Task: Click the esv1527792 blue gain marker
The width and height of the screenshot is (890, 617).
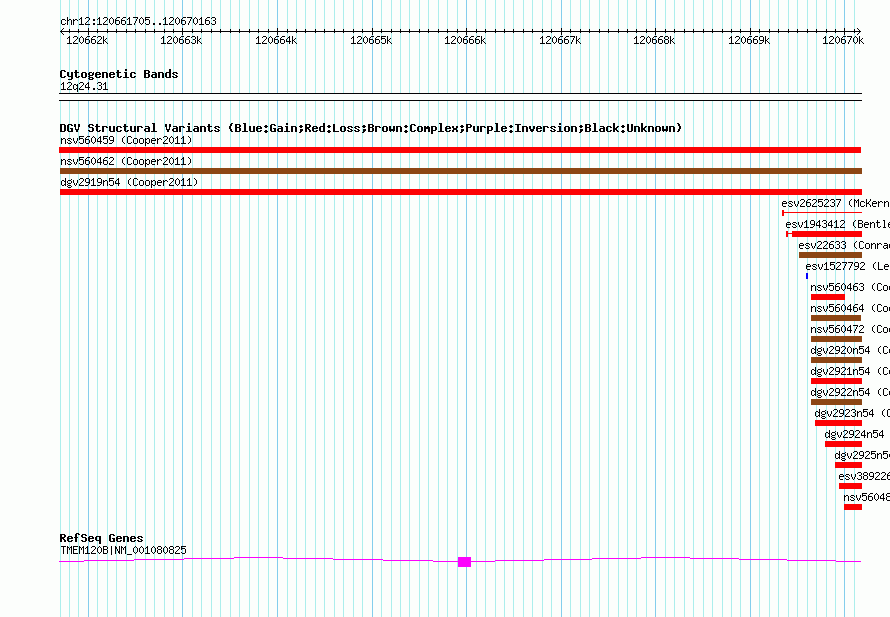Action: [807, 276]
